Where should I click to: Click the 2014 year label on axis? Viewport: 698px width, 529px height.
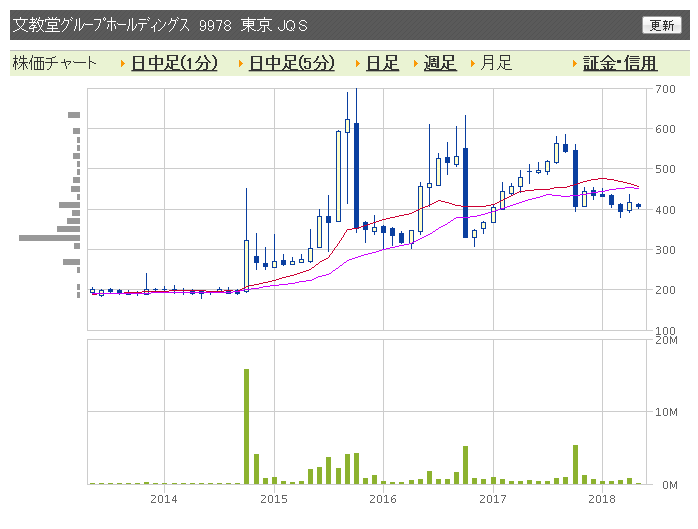(164, 499)
